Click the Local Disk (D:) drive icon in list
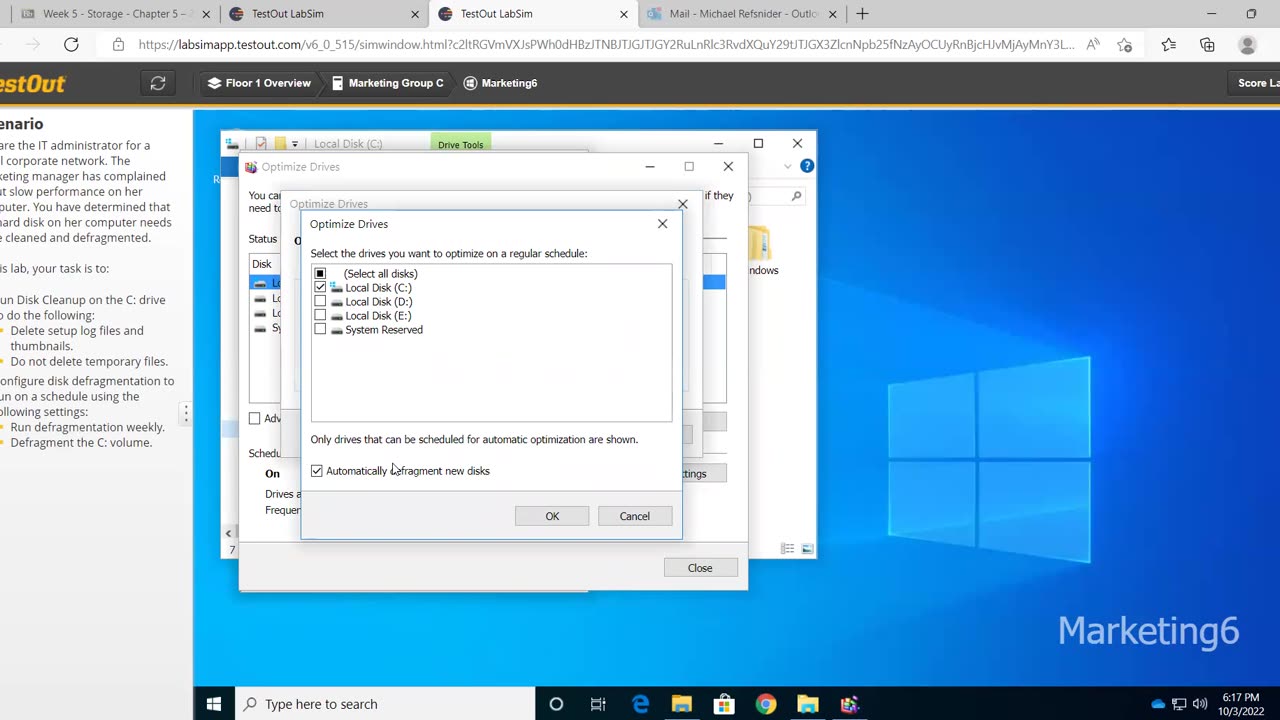The image size is (1280, 720). (336, 302)
